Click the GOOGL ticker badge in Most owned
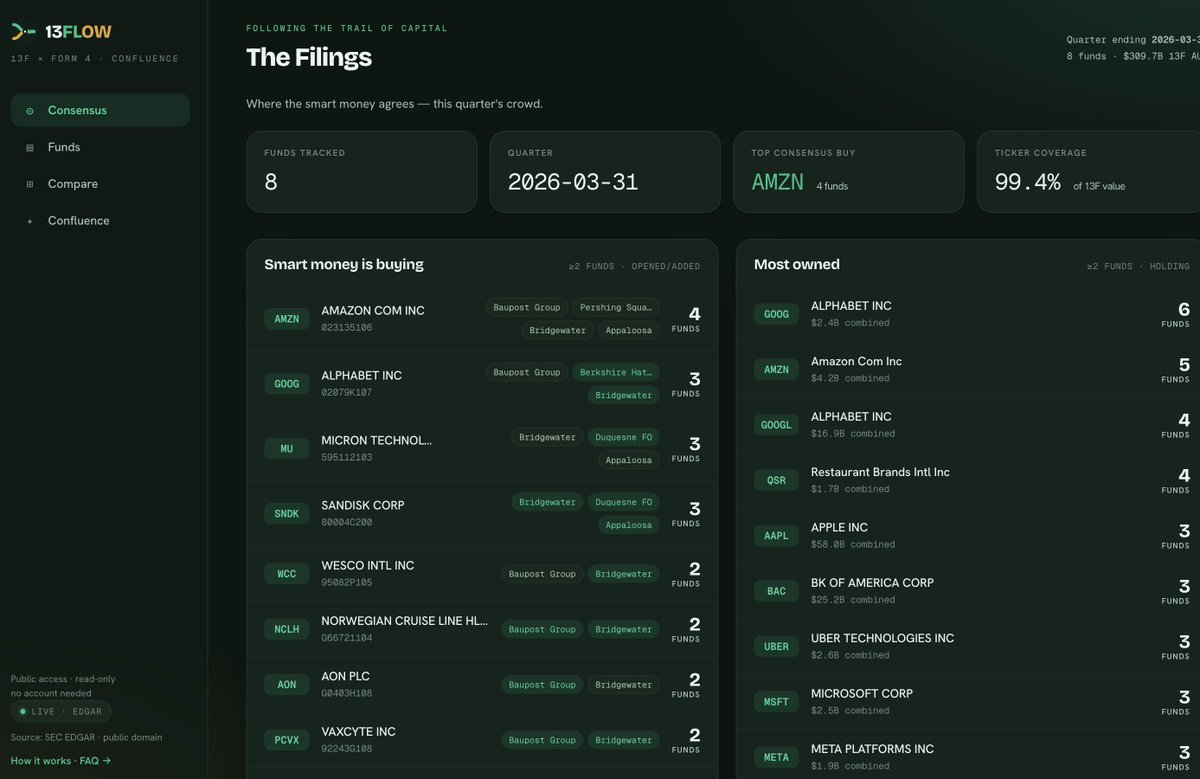1200x779 pixels. pyautogui.click(x=776, y=425)
